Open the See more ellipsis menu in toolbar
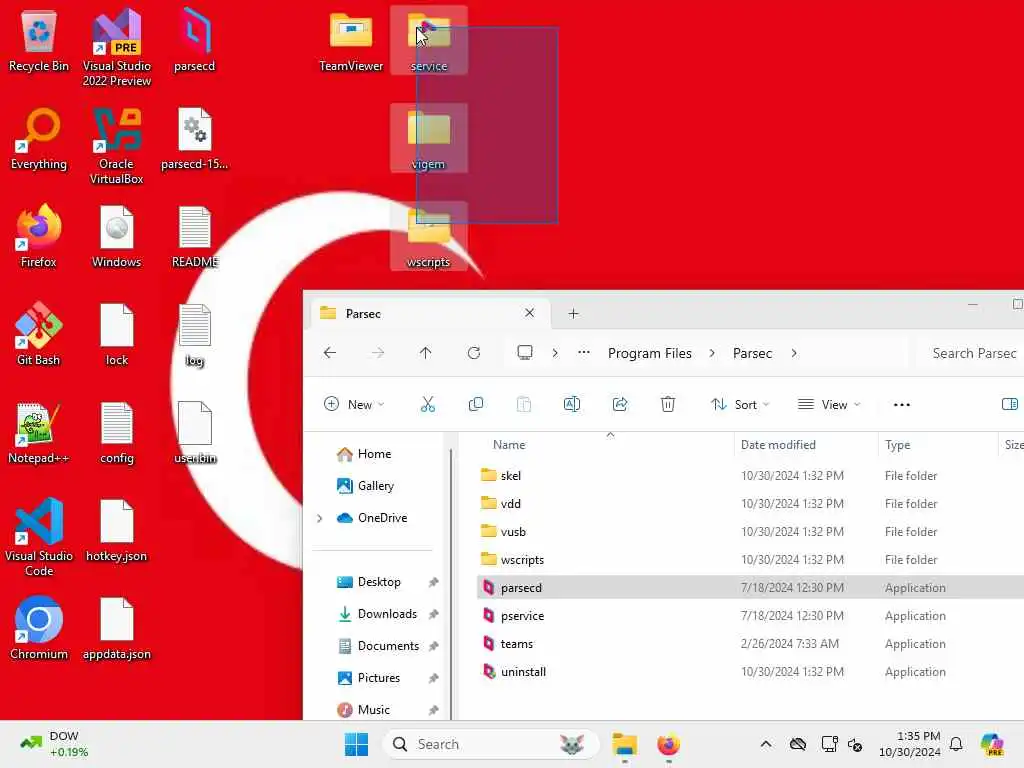 pyautogui.click(x=902, y=405)
